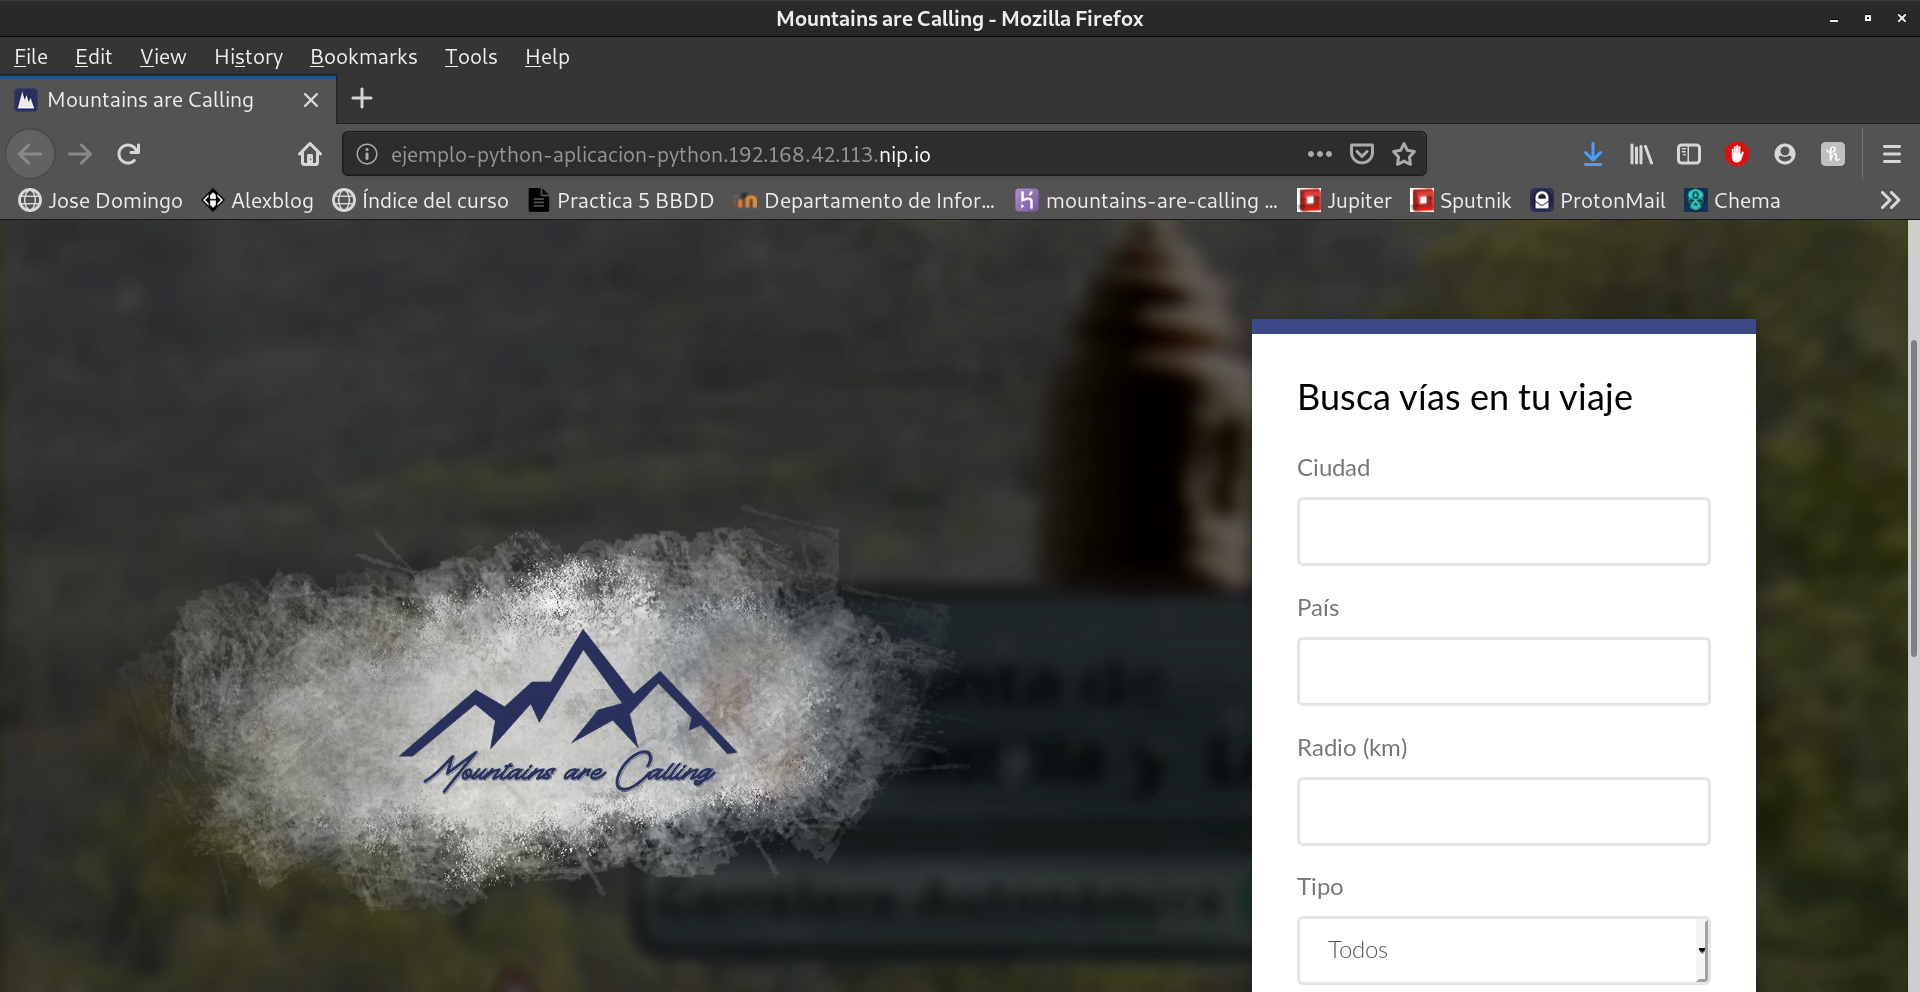Open the ProtonMail bookmark

click(1598, 200)
